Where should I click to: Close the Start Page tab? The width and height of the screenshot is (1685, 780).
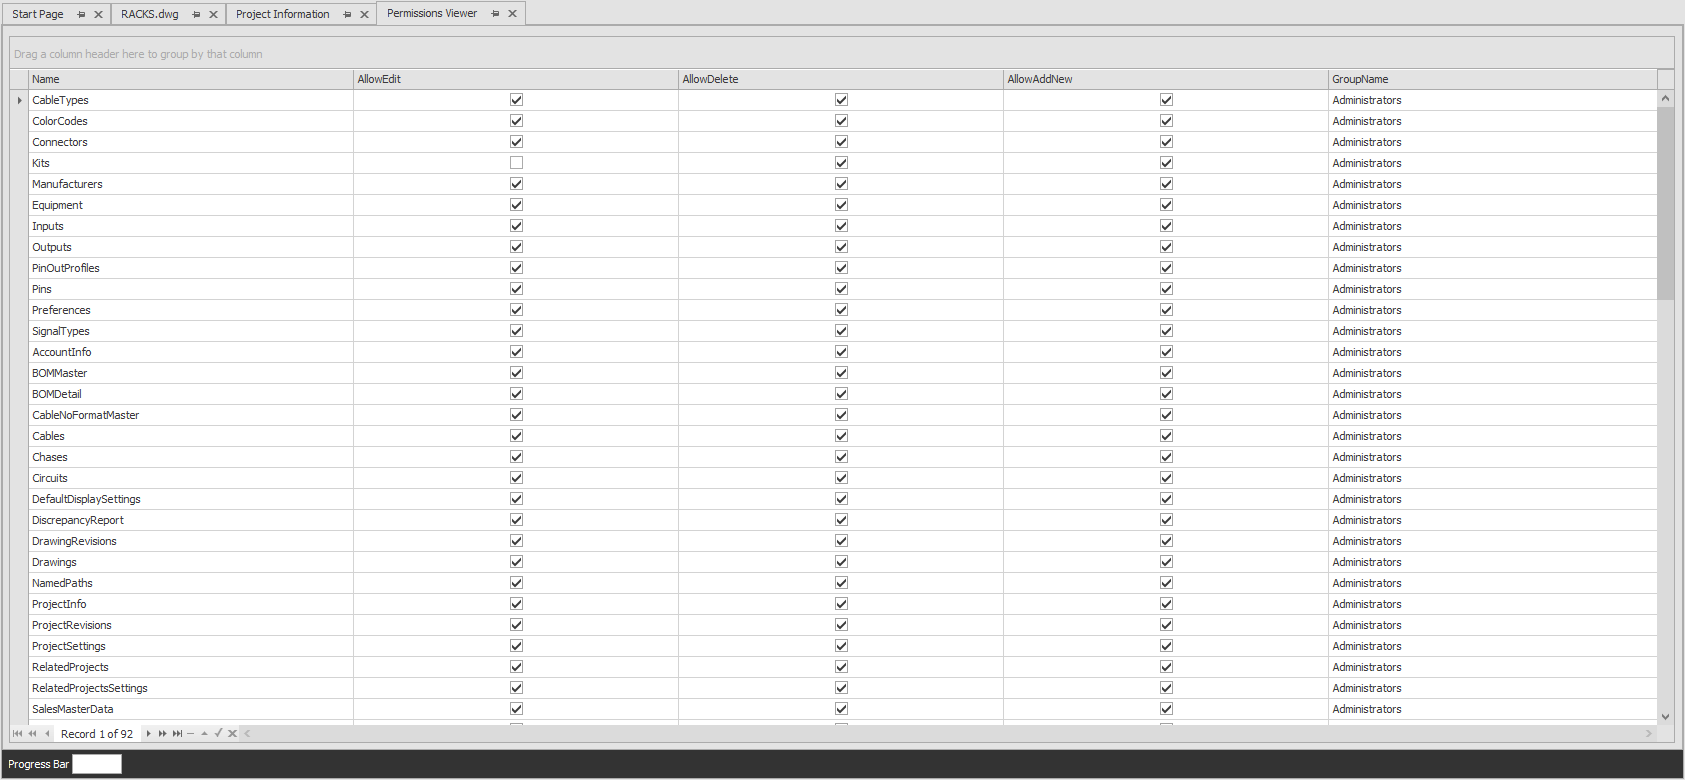[98, 14]
